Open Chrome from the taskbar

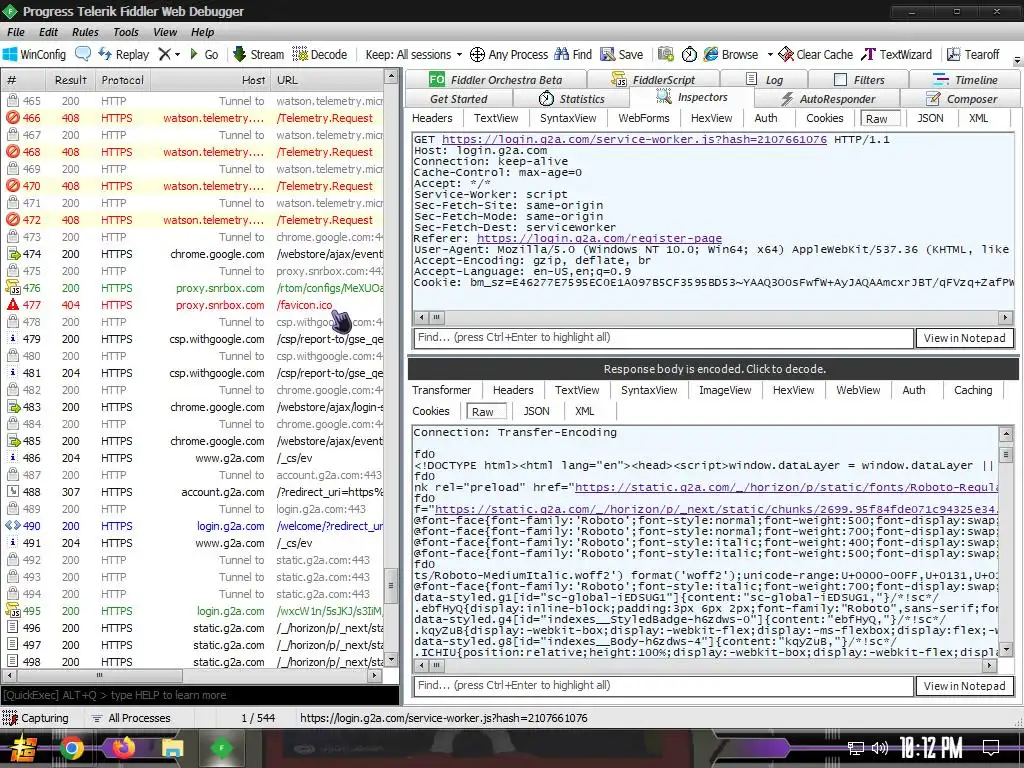tap(72, 748)
